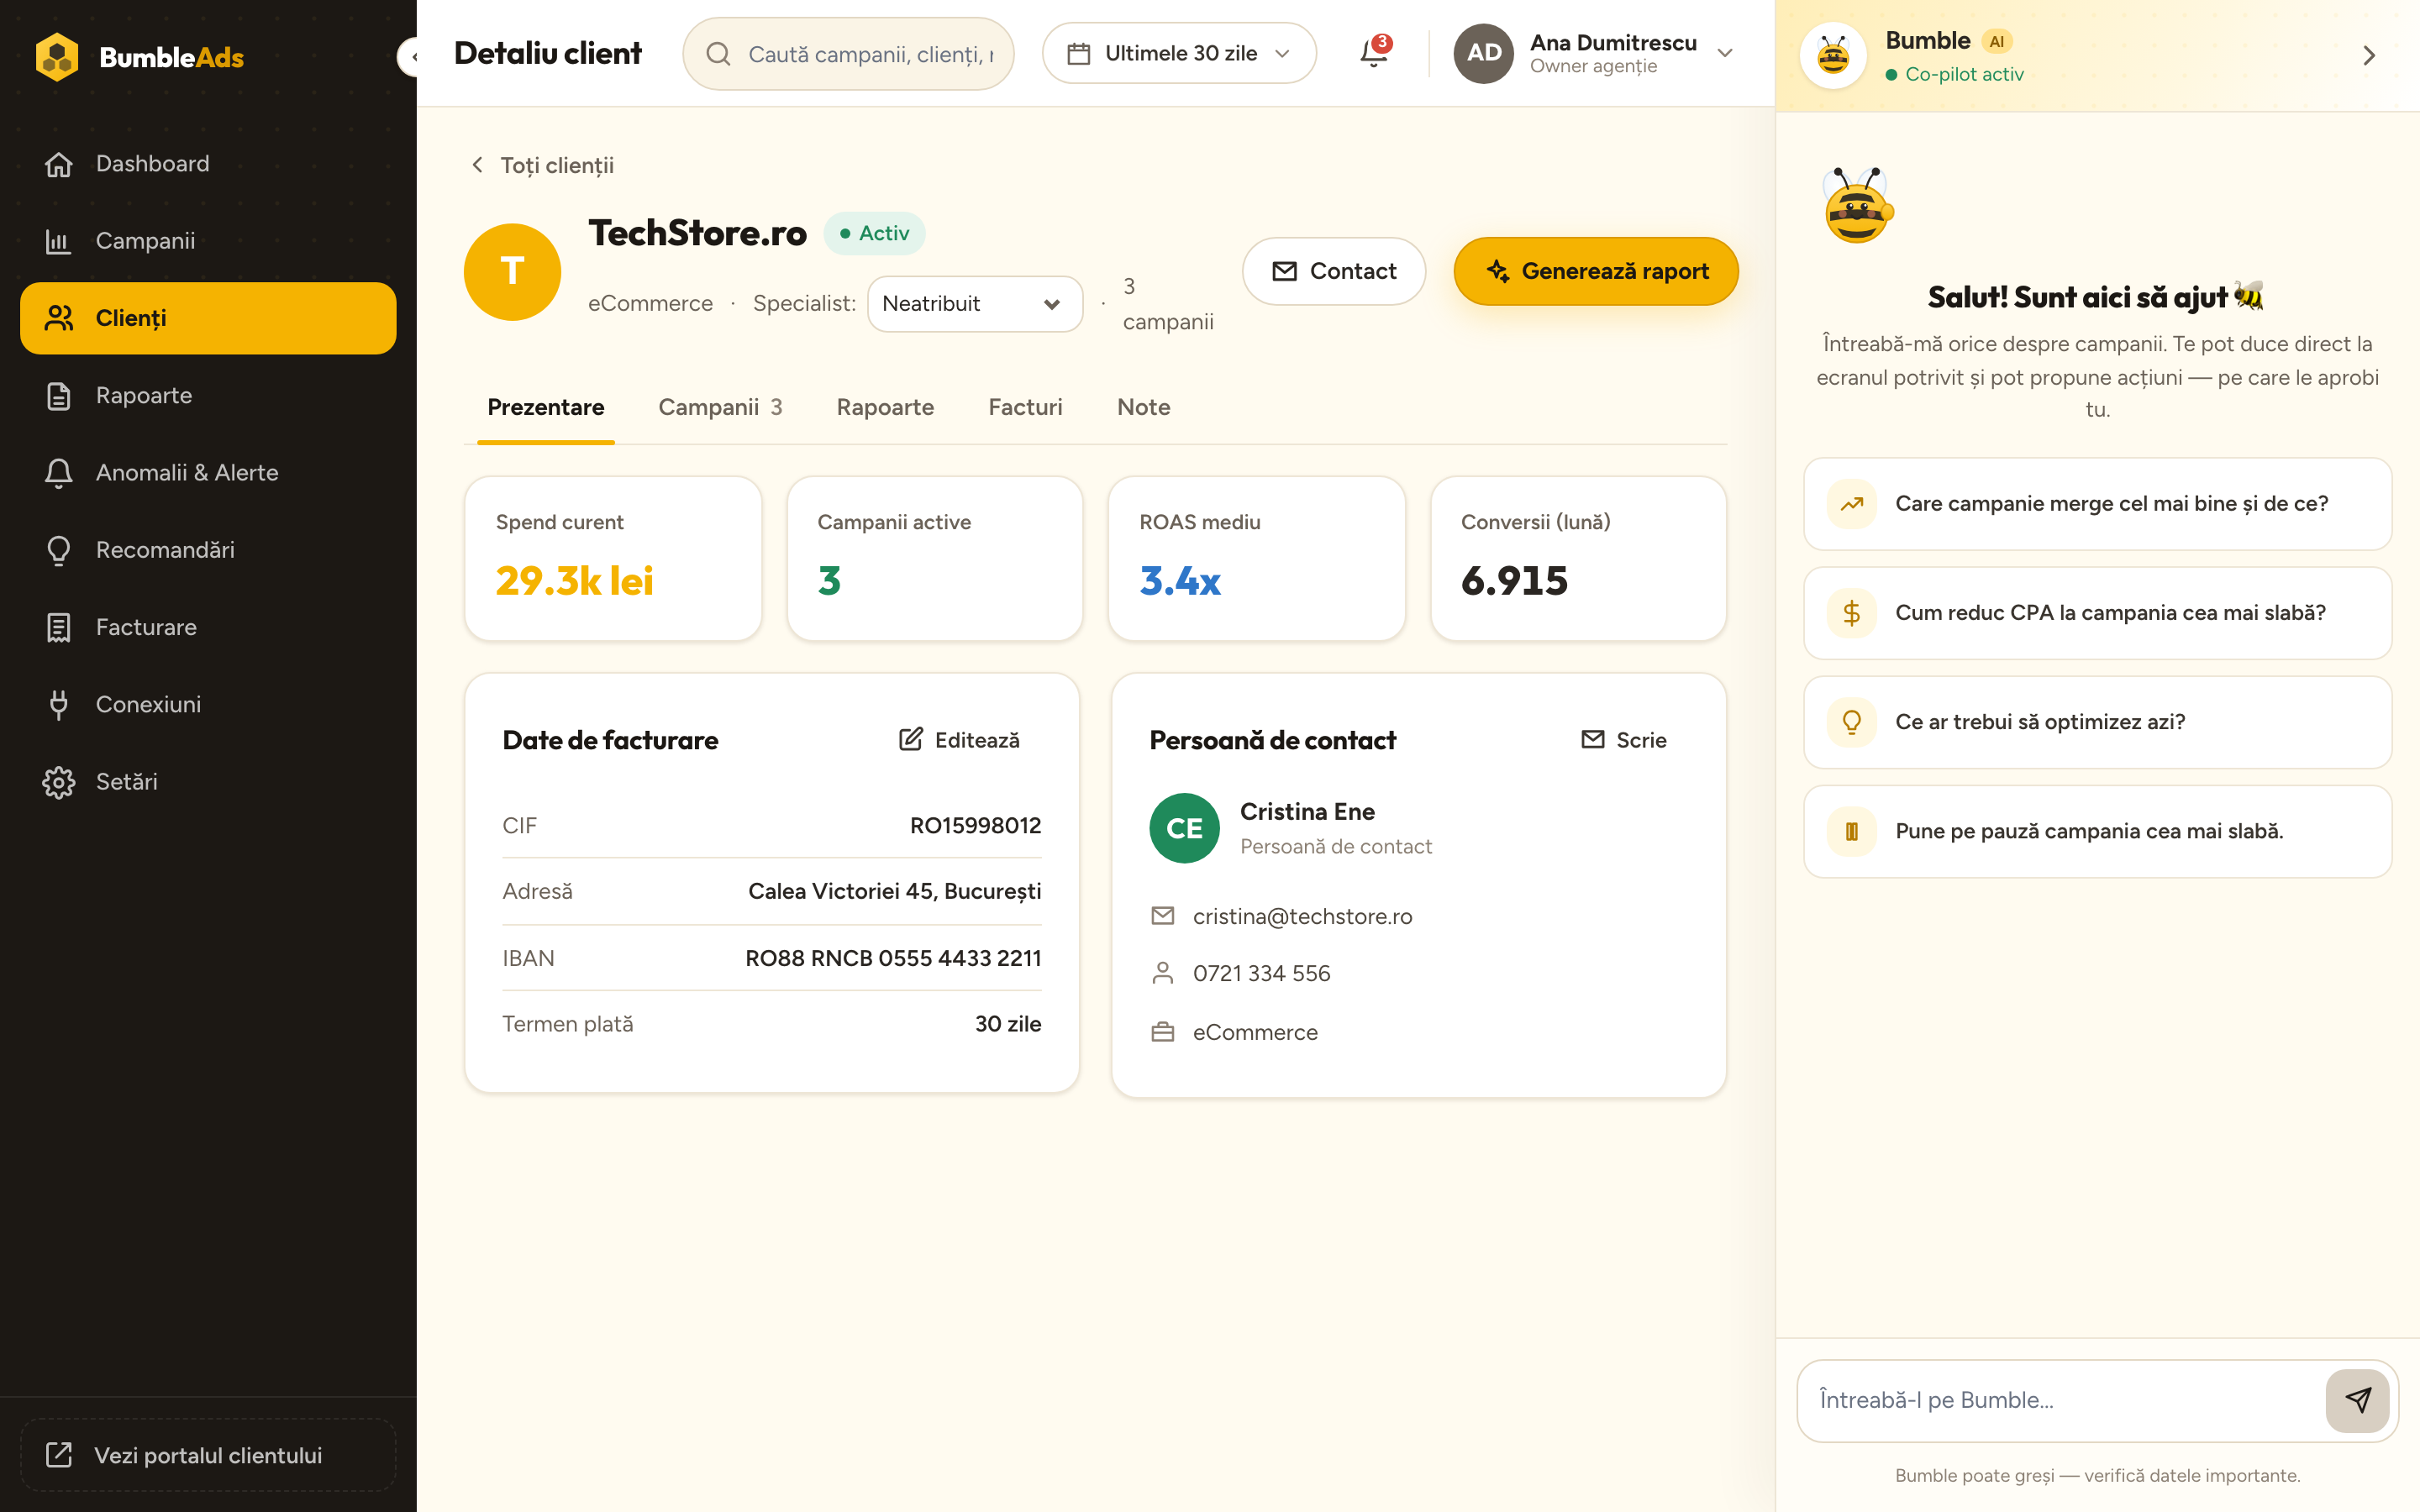This screenshot has width=2420, height=1512.
Task: Click the external link icon beside Vezi portalul
Action: [59, 1455]
